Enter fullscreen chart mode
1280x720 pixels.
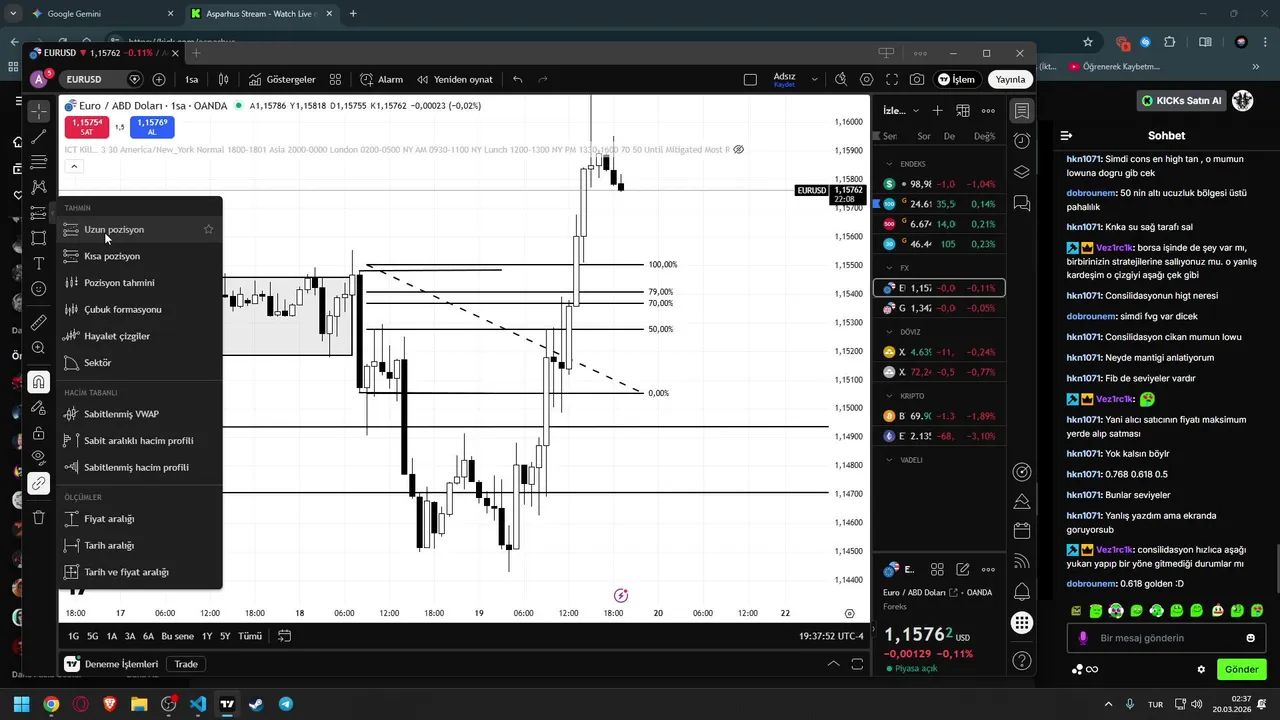891,79
